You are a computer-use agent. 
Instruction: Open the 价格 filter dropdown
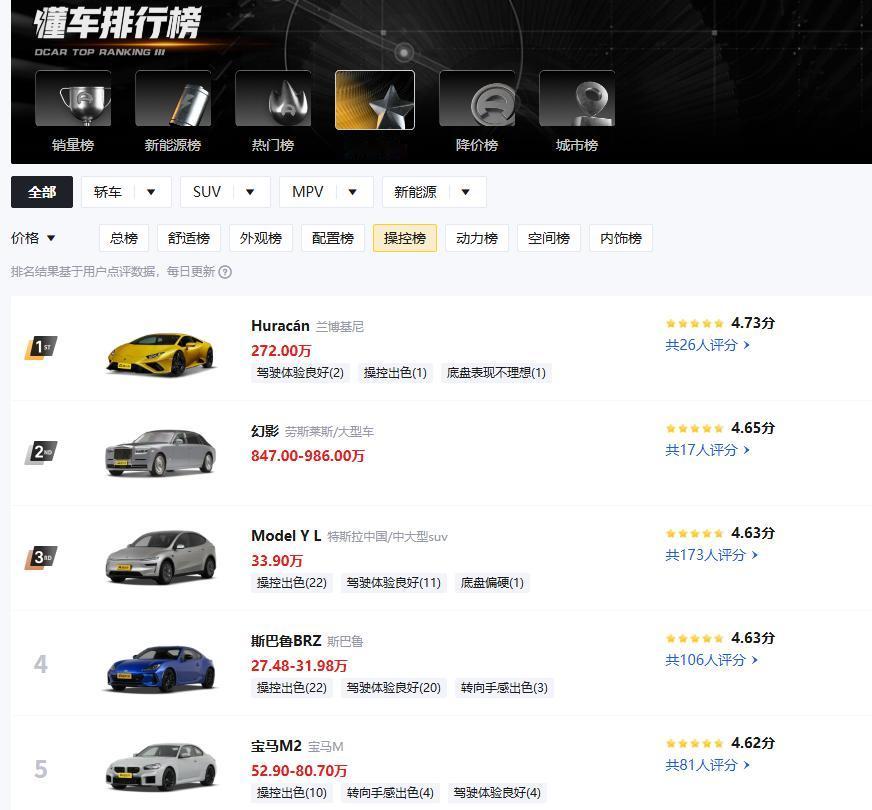[33, 238]
